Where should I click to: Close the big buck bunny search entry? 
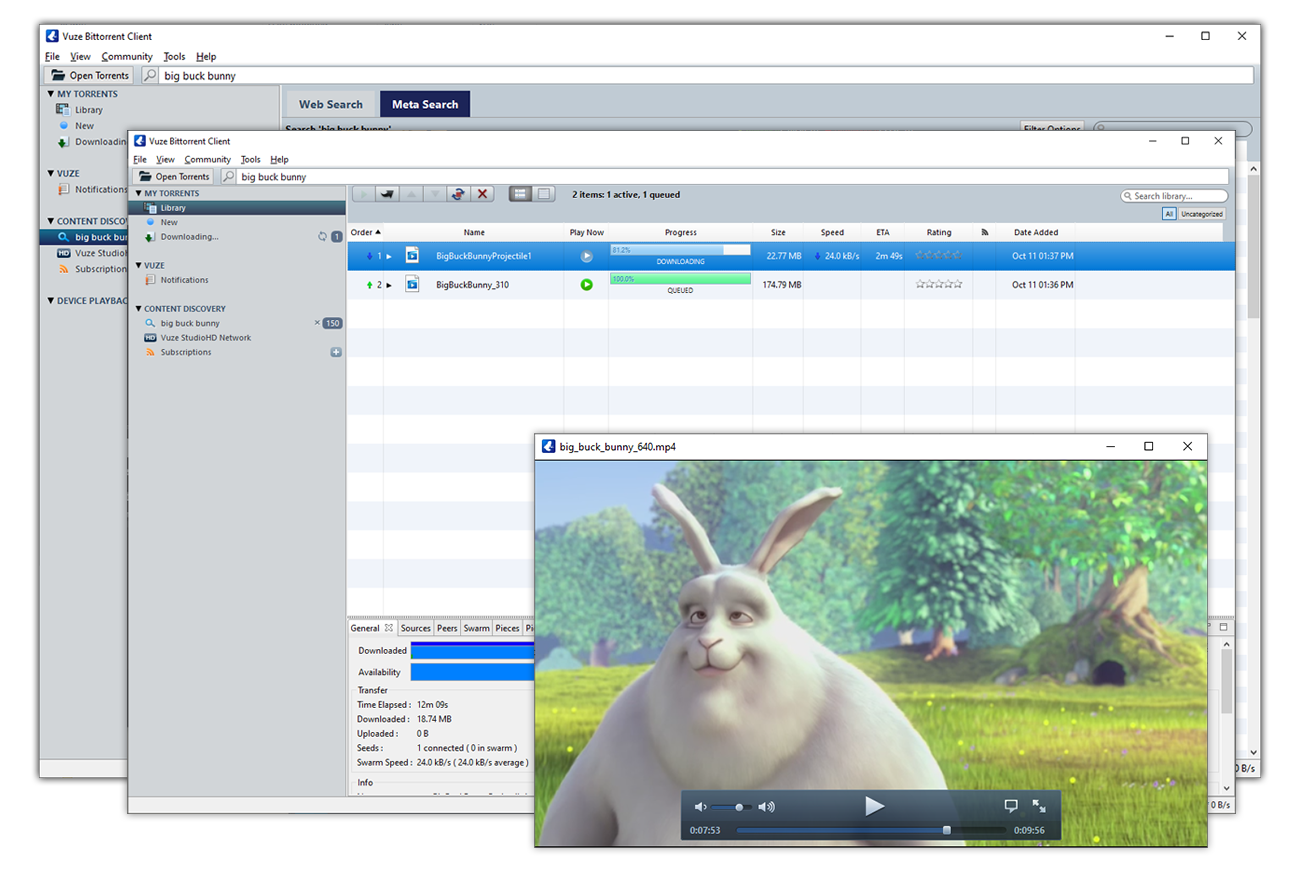click(x=317, y=323)
